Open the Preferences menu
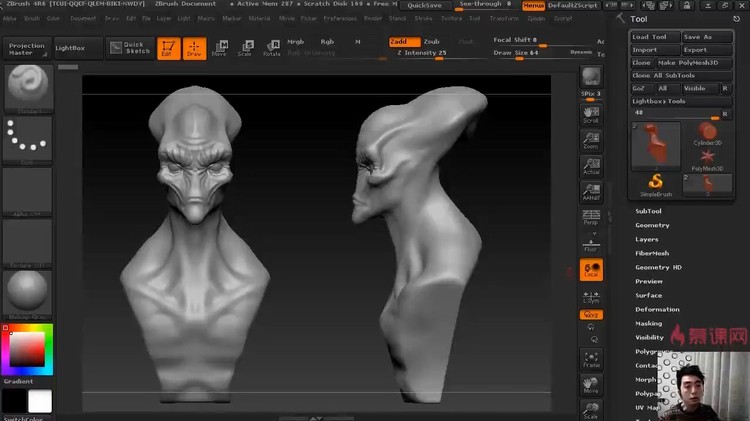Image resolution: width=750 pixels, height=421 pixels. (x=339, y=18)
